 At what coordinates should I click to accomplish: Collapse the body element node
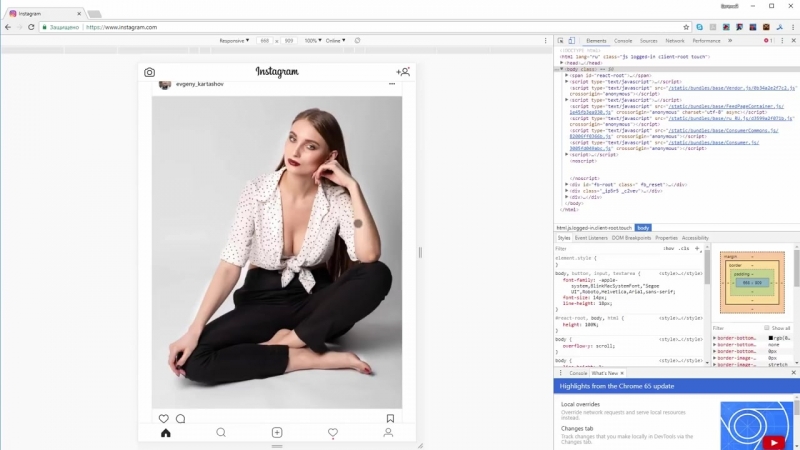(x=562, y=69)
